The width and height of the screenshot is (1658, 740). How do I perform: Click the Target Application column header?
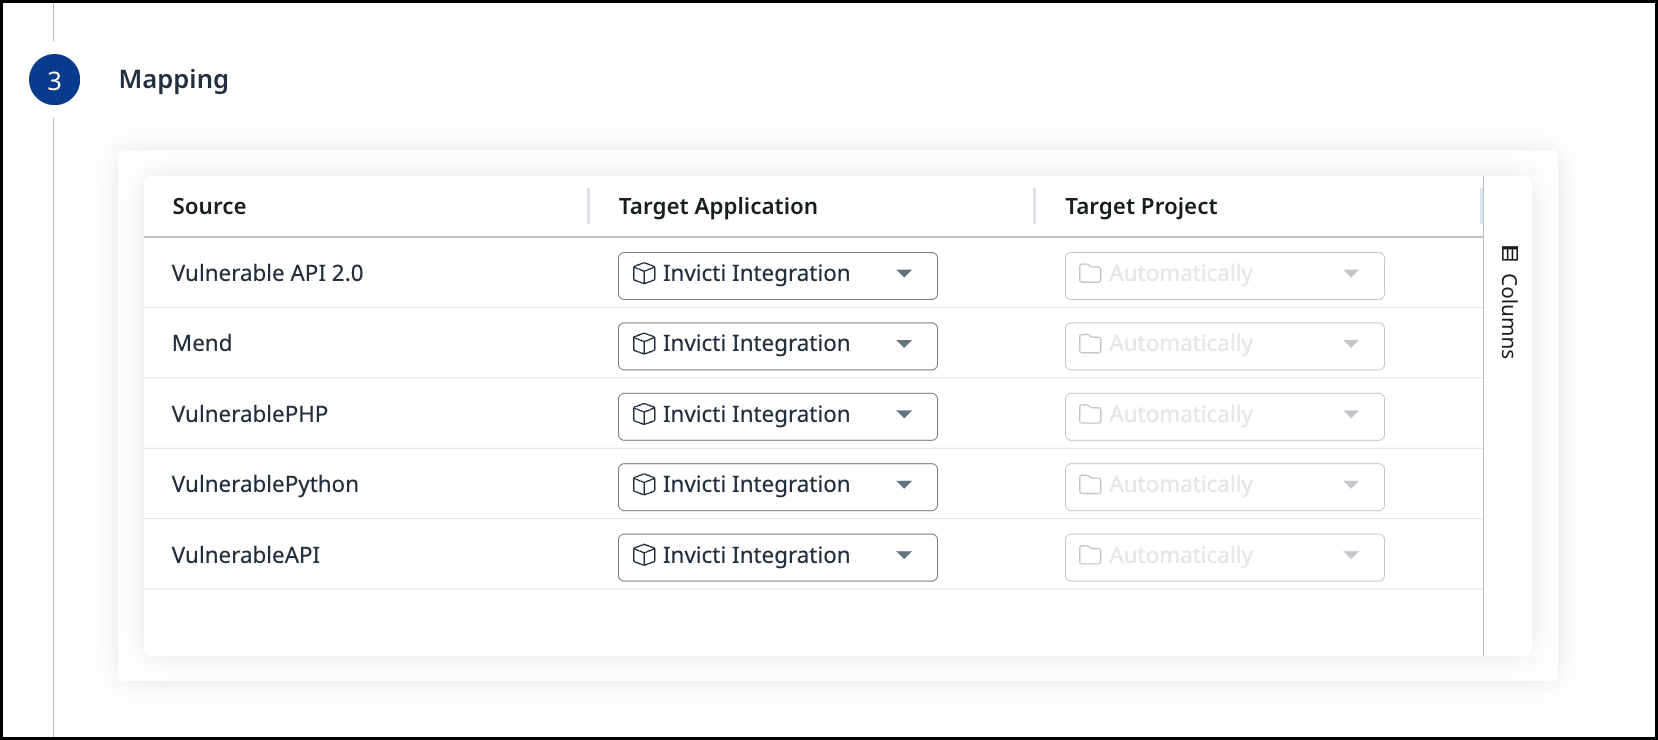(x=717, y=207)
